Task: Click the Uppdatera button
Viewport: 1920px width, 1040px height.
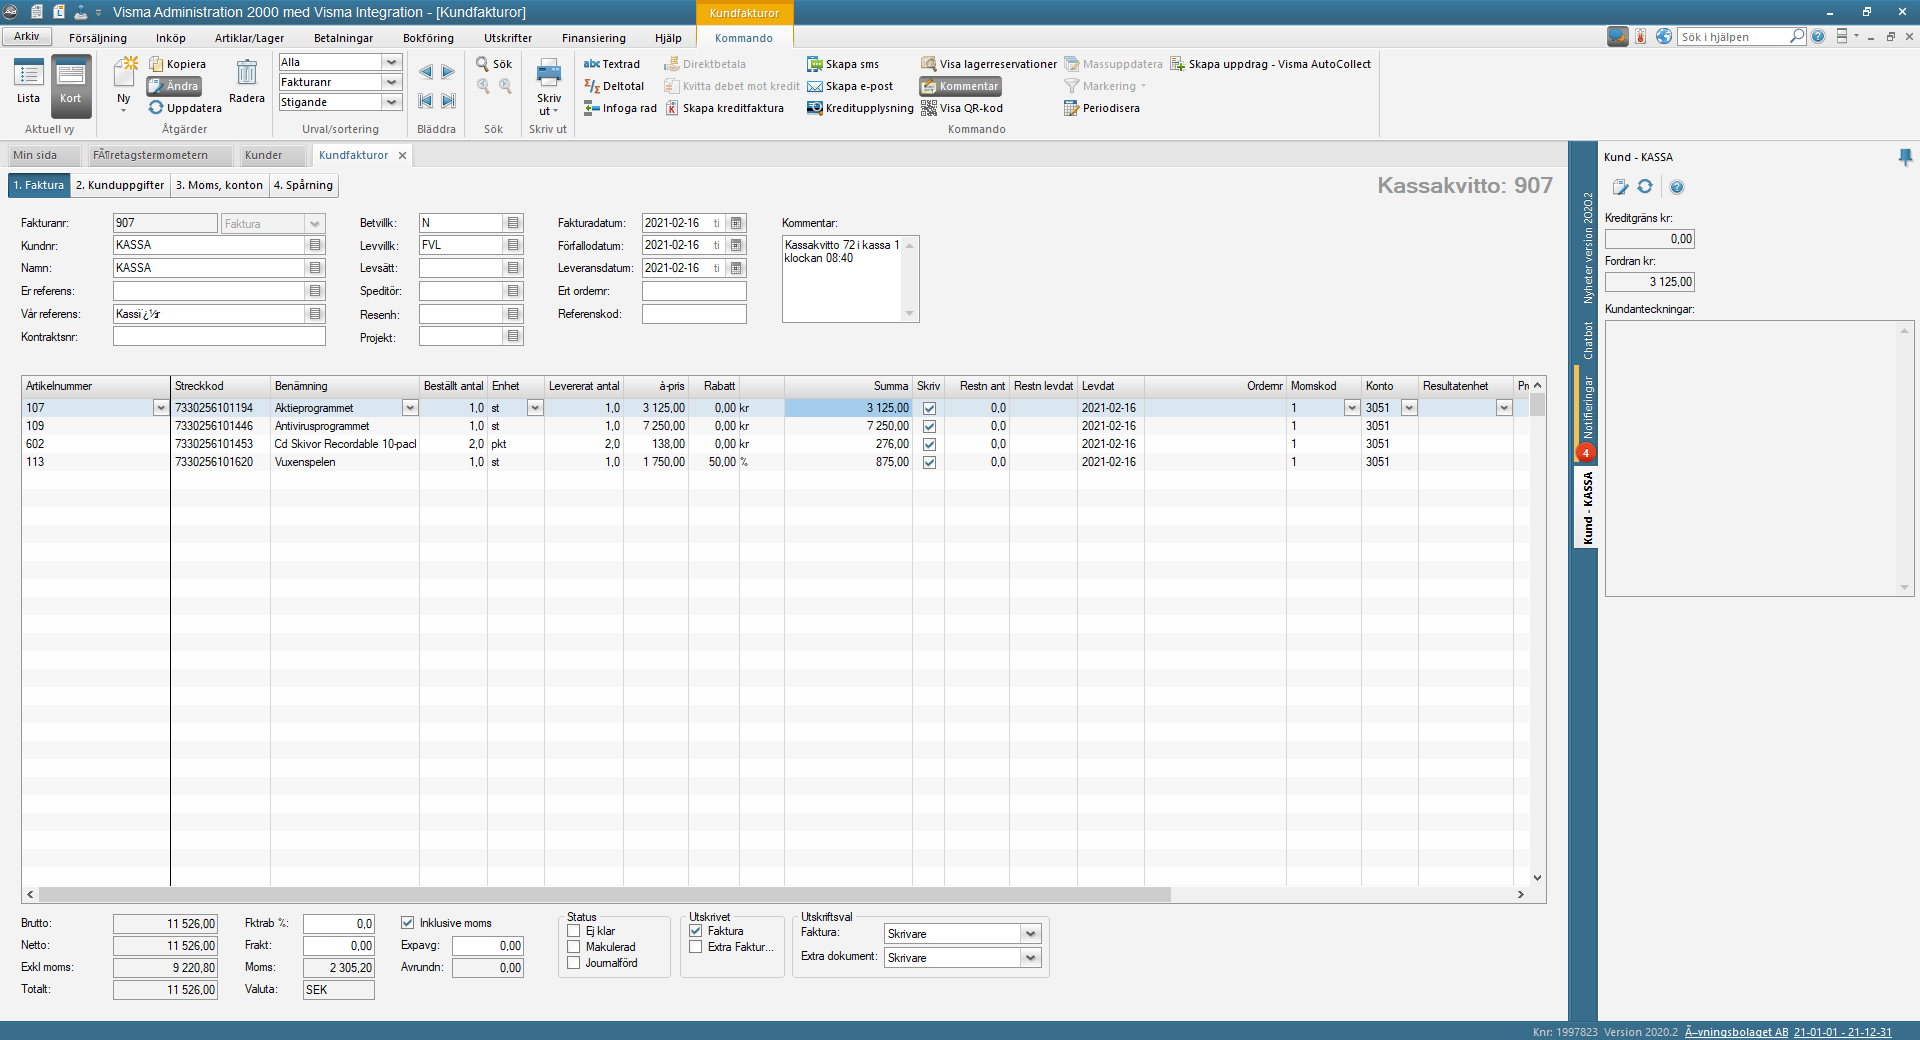Action: point(185,108)
